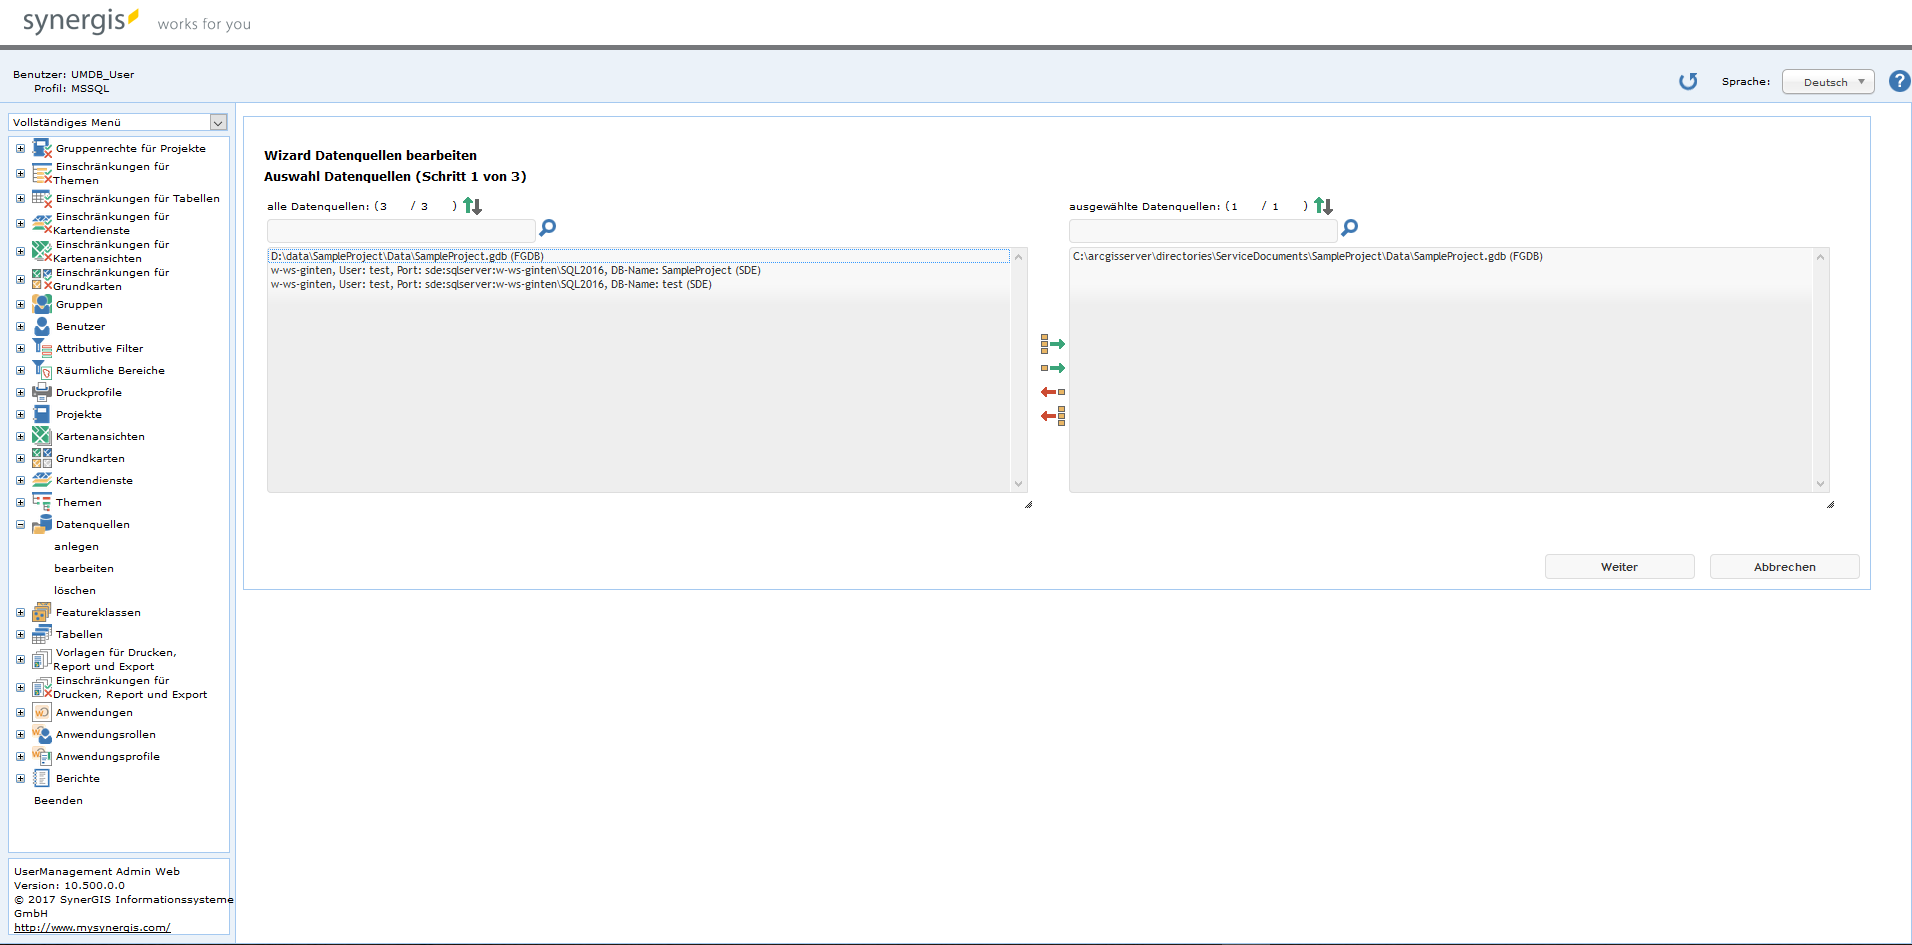Click the filter input above alle Datenquellen list
The width and height of the screenshot is (1912, 945).
(401, 230)
